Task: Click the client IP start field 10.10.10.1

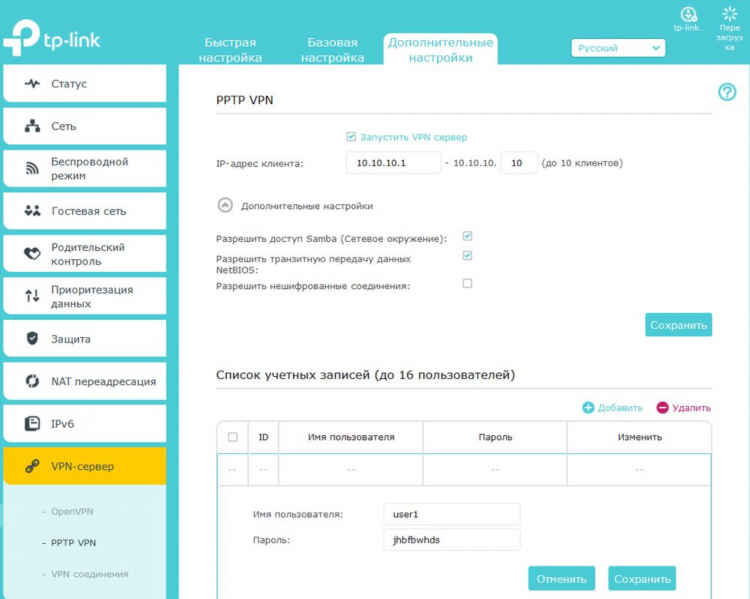Action: 393,163
